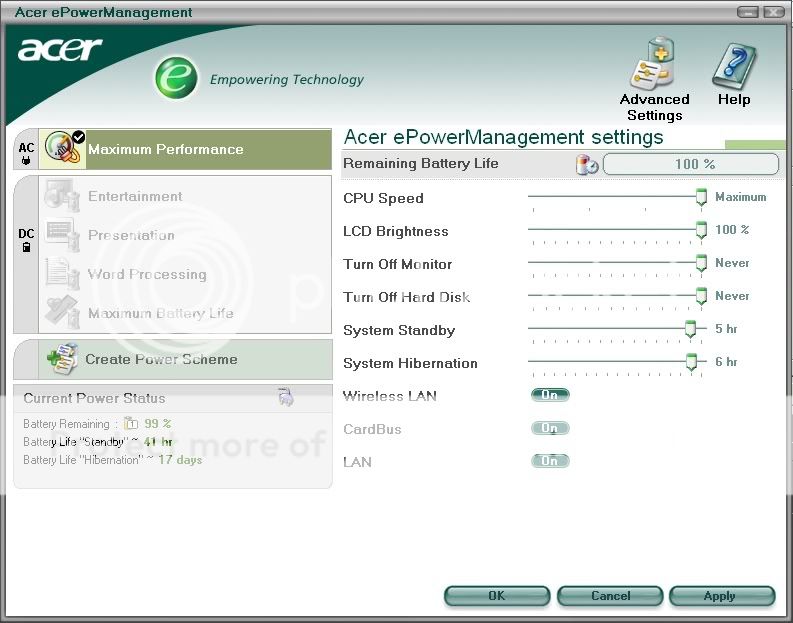Click the Remaining Battery Life clock icon

click(x=587, y=164)
